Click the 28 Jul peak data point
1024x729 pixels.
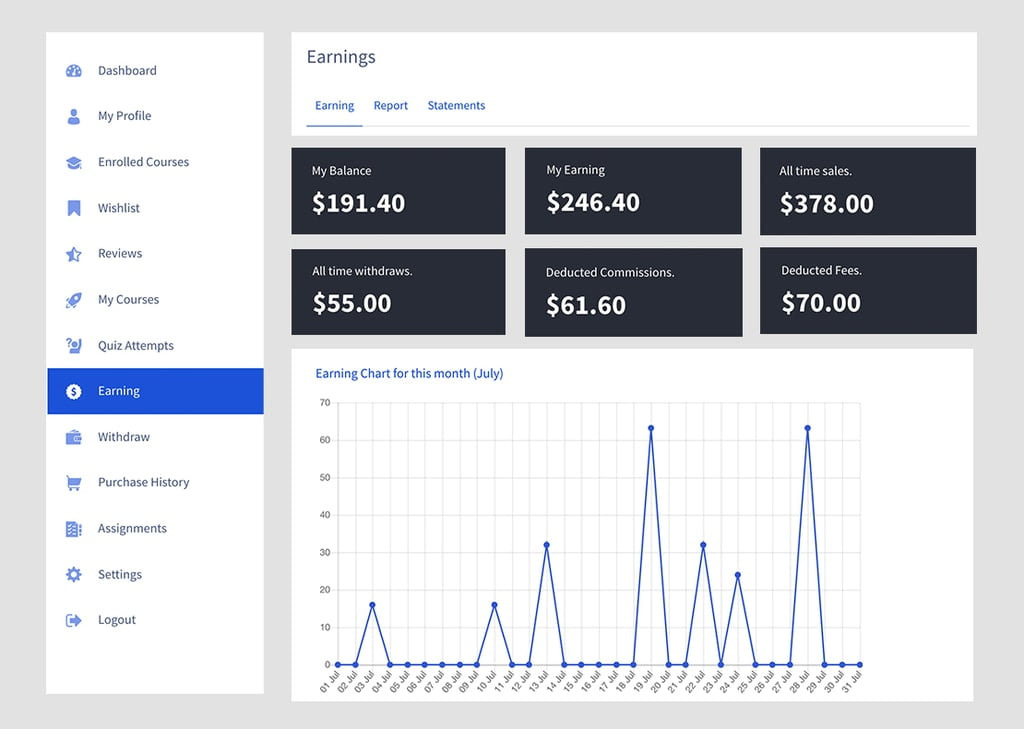807,428
